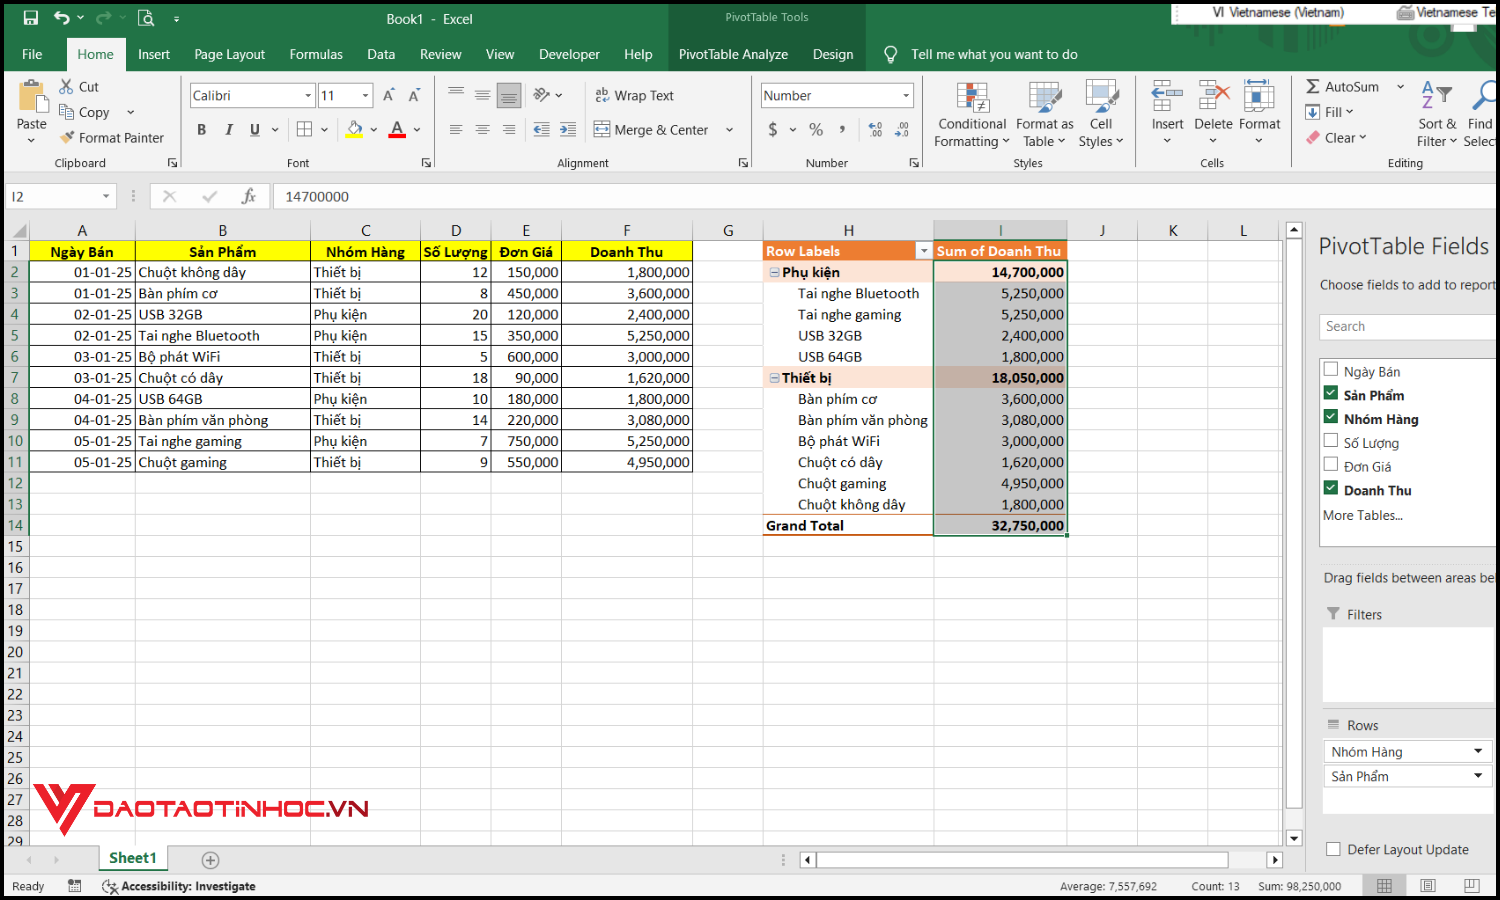This screenshot has width=1500, height=900.
Task: Pick the yellow Fill Color swatch
Action: click(355, 129)
